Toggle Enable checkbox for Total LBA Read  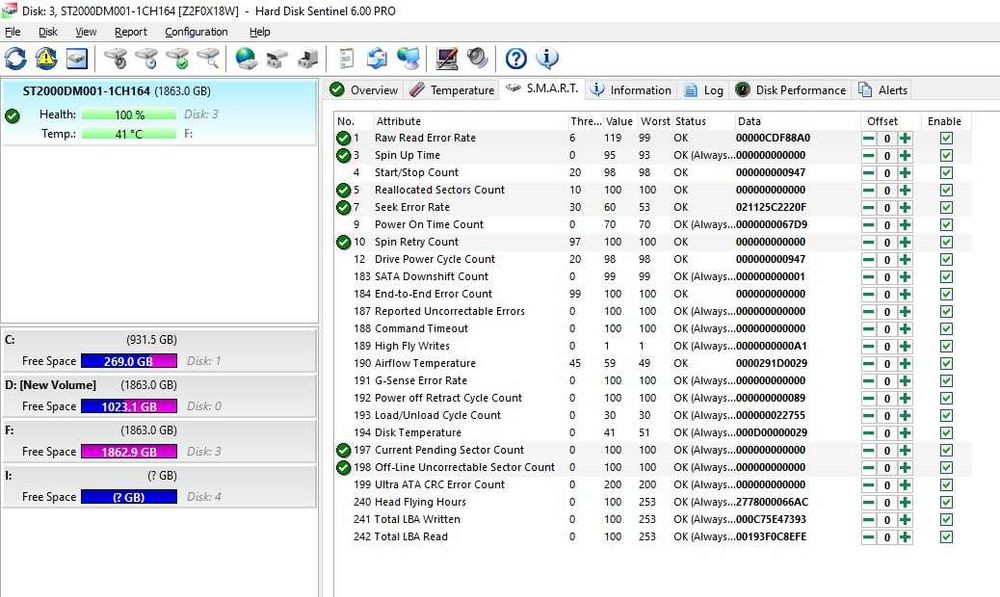coord(946,537)
